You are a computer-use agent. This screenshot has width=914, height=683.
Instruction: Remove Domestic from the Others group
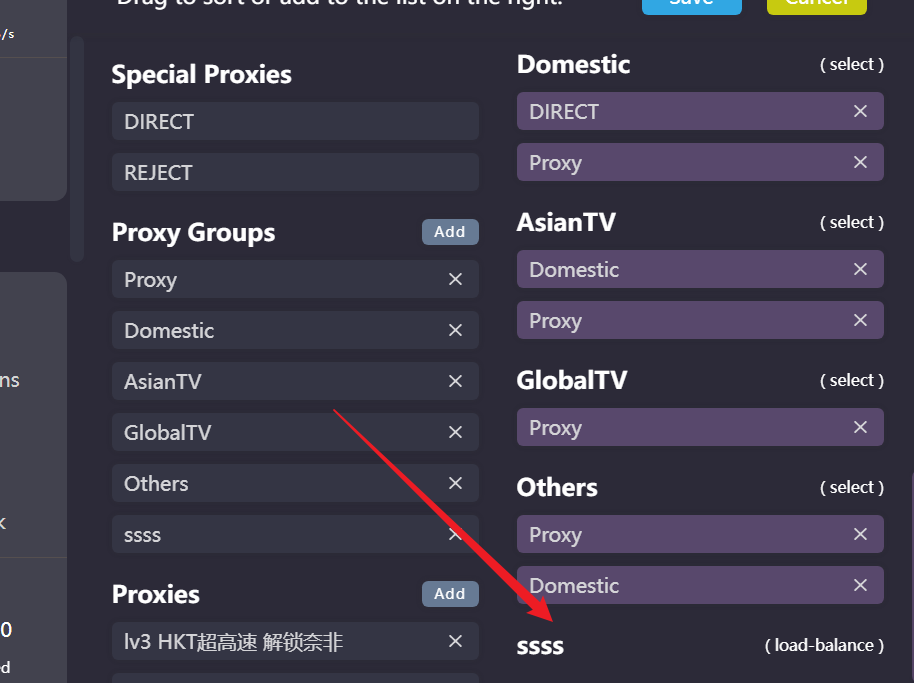860,585
